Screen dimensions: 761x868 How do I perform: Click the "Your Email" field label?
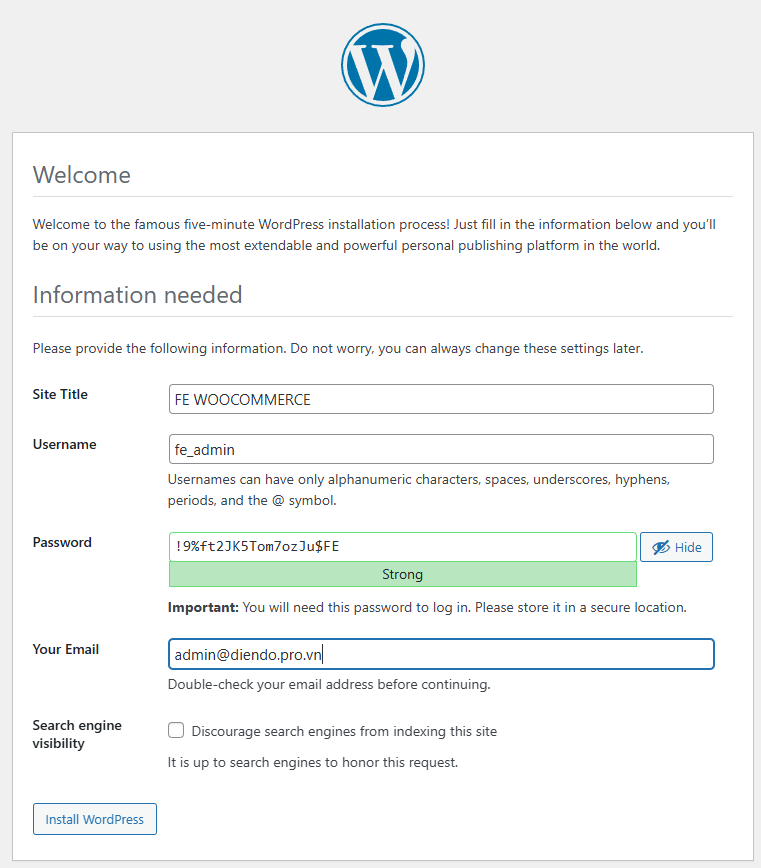pyautogui.click(x=66, y=649)
